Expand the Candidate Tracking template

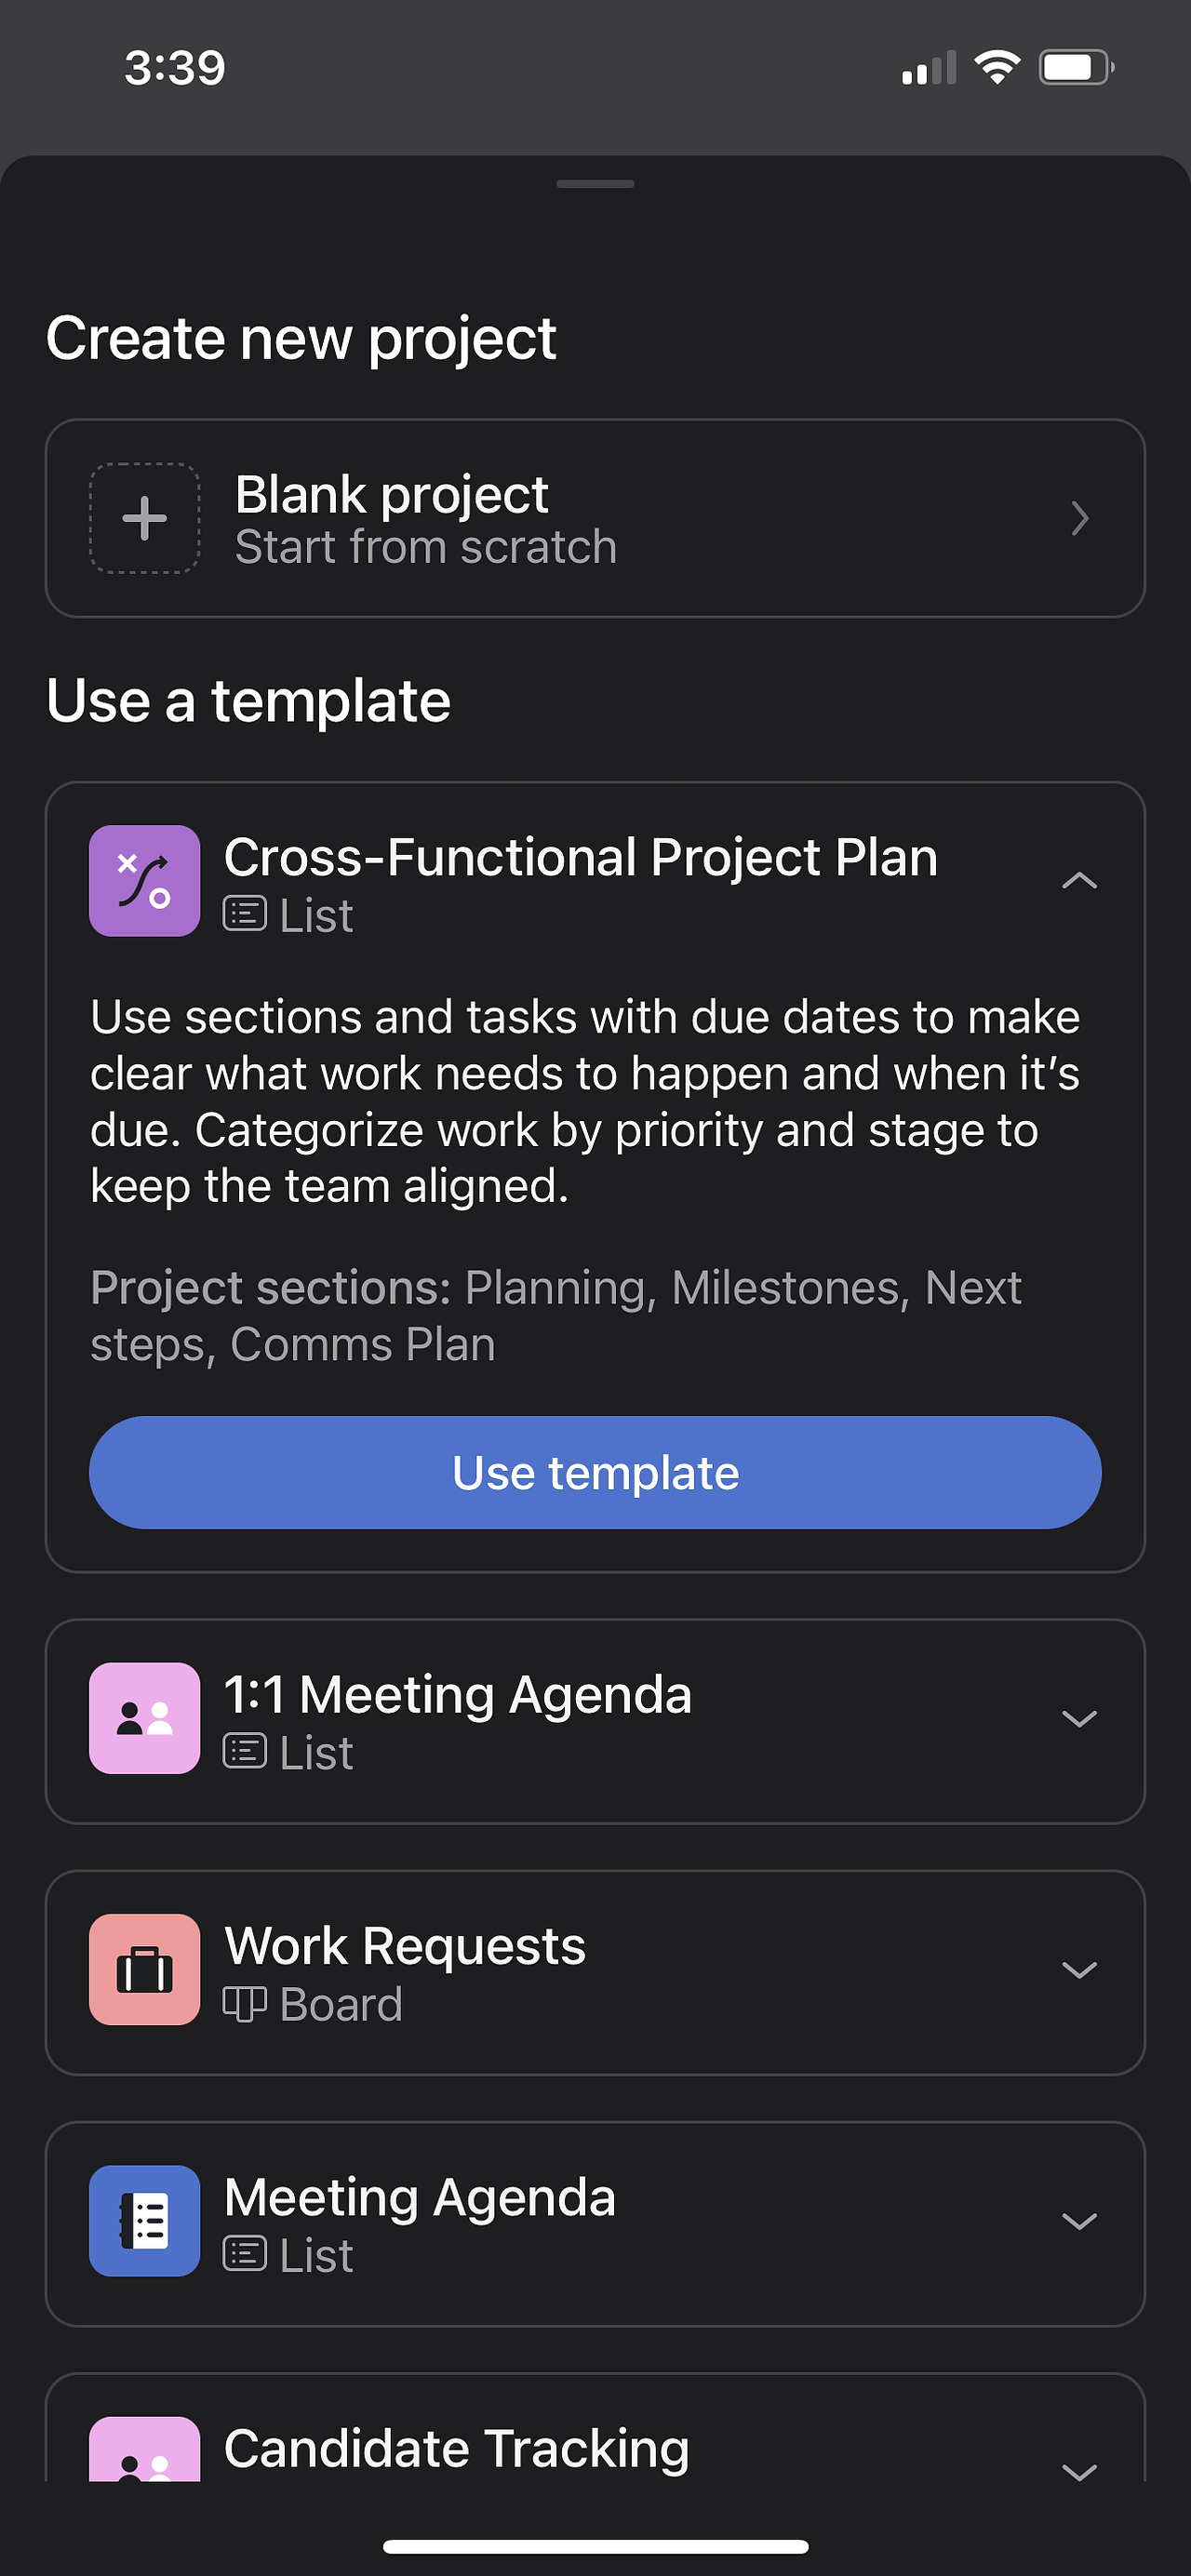coord(1079,2472)
